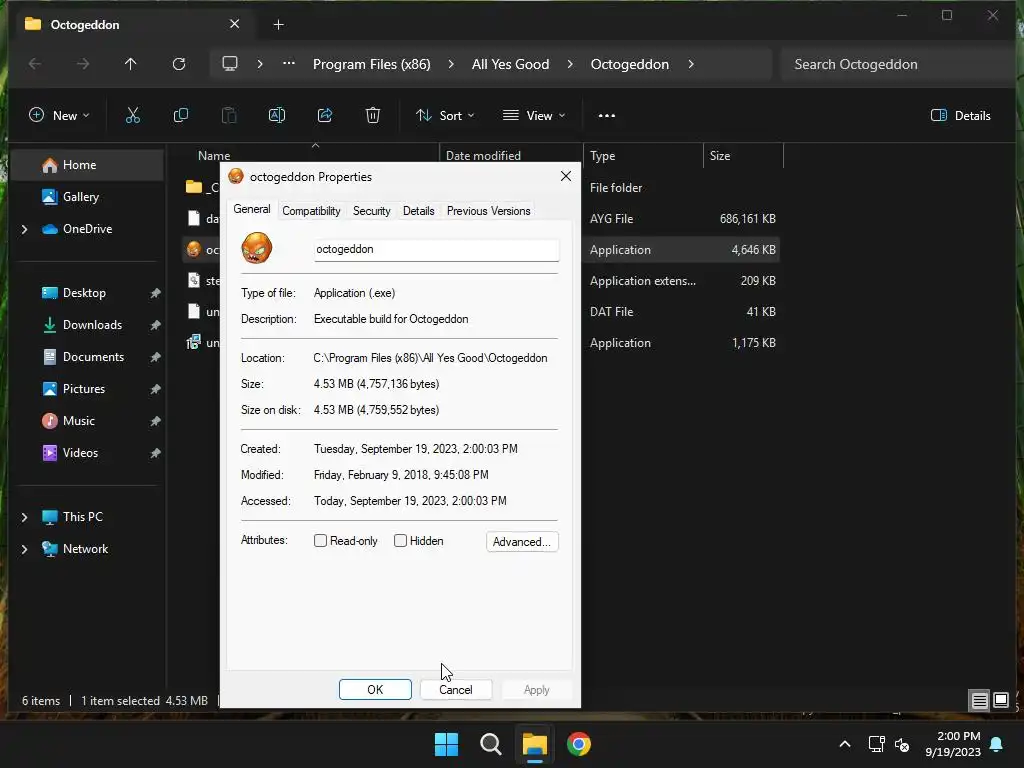1024x768 pixels.
Task: Expand Network tree node
Action: 24,549
